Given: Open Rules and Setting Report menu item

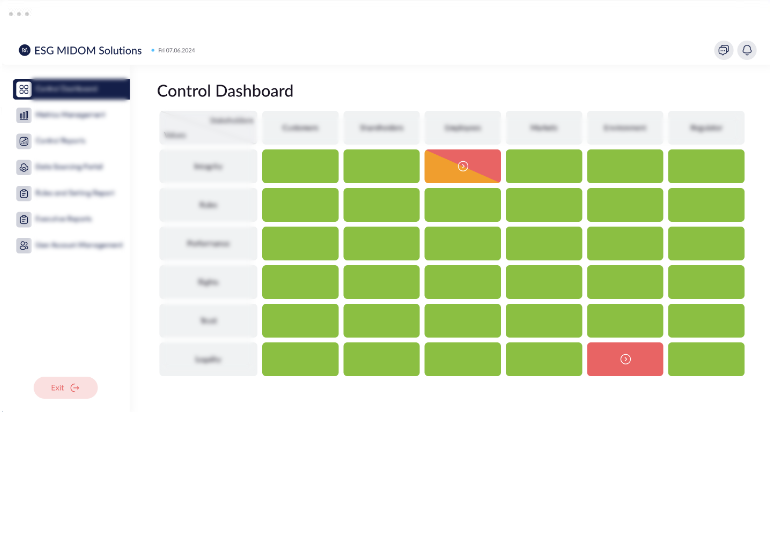Looking at the screenshot, I should click(x=76, y=193).
